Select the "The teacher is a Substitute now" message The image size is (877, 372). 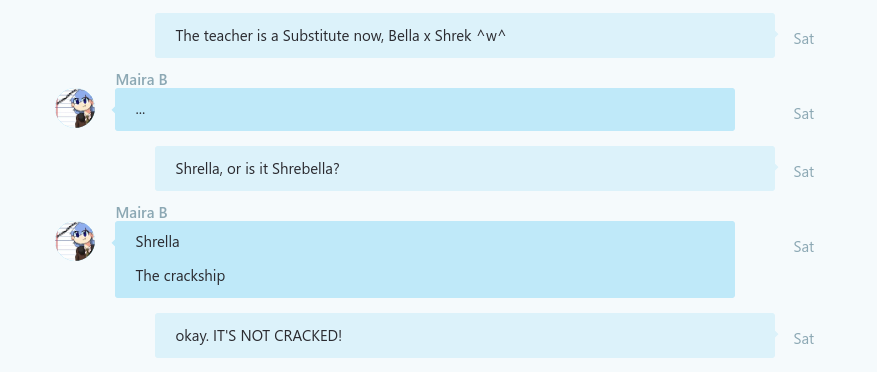coord(465,35)
